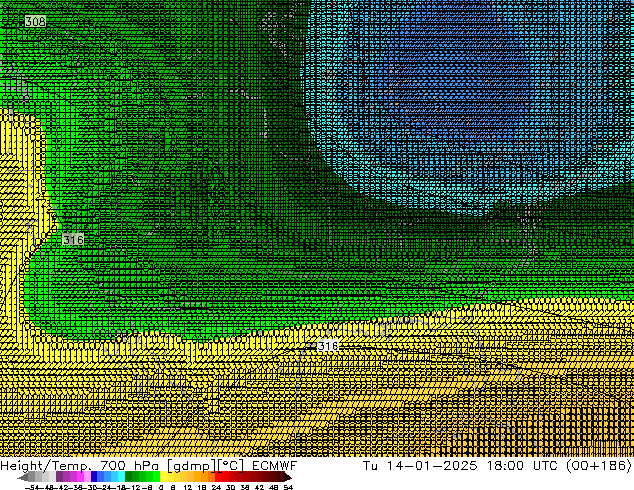Click the [°C] unit label
Screen dimensions: 634x490
[x=231, y=466]
